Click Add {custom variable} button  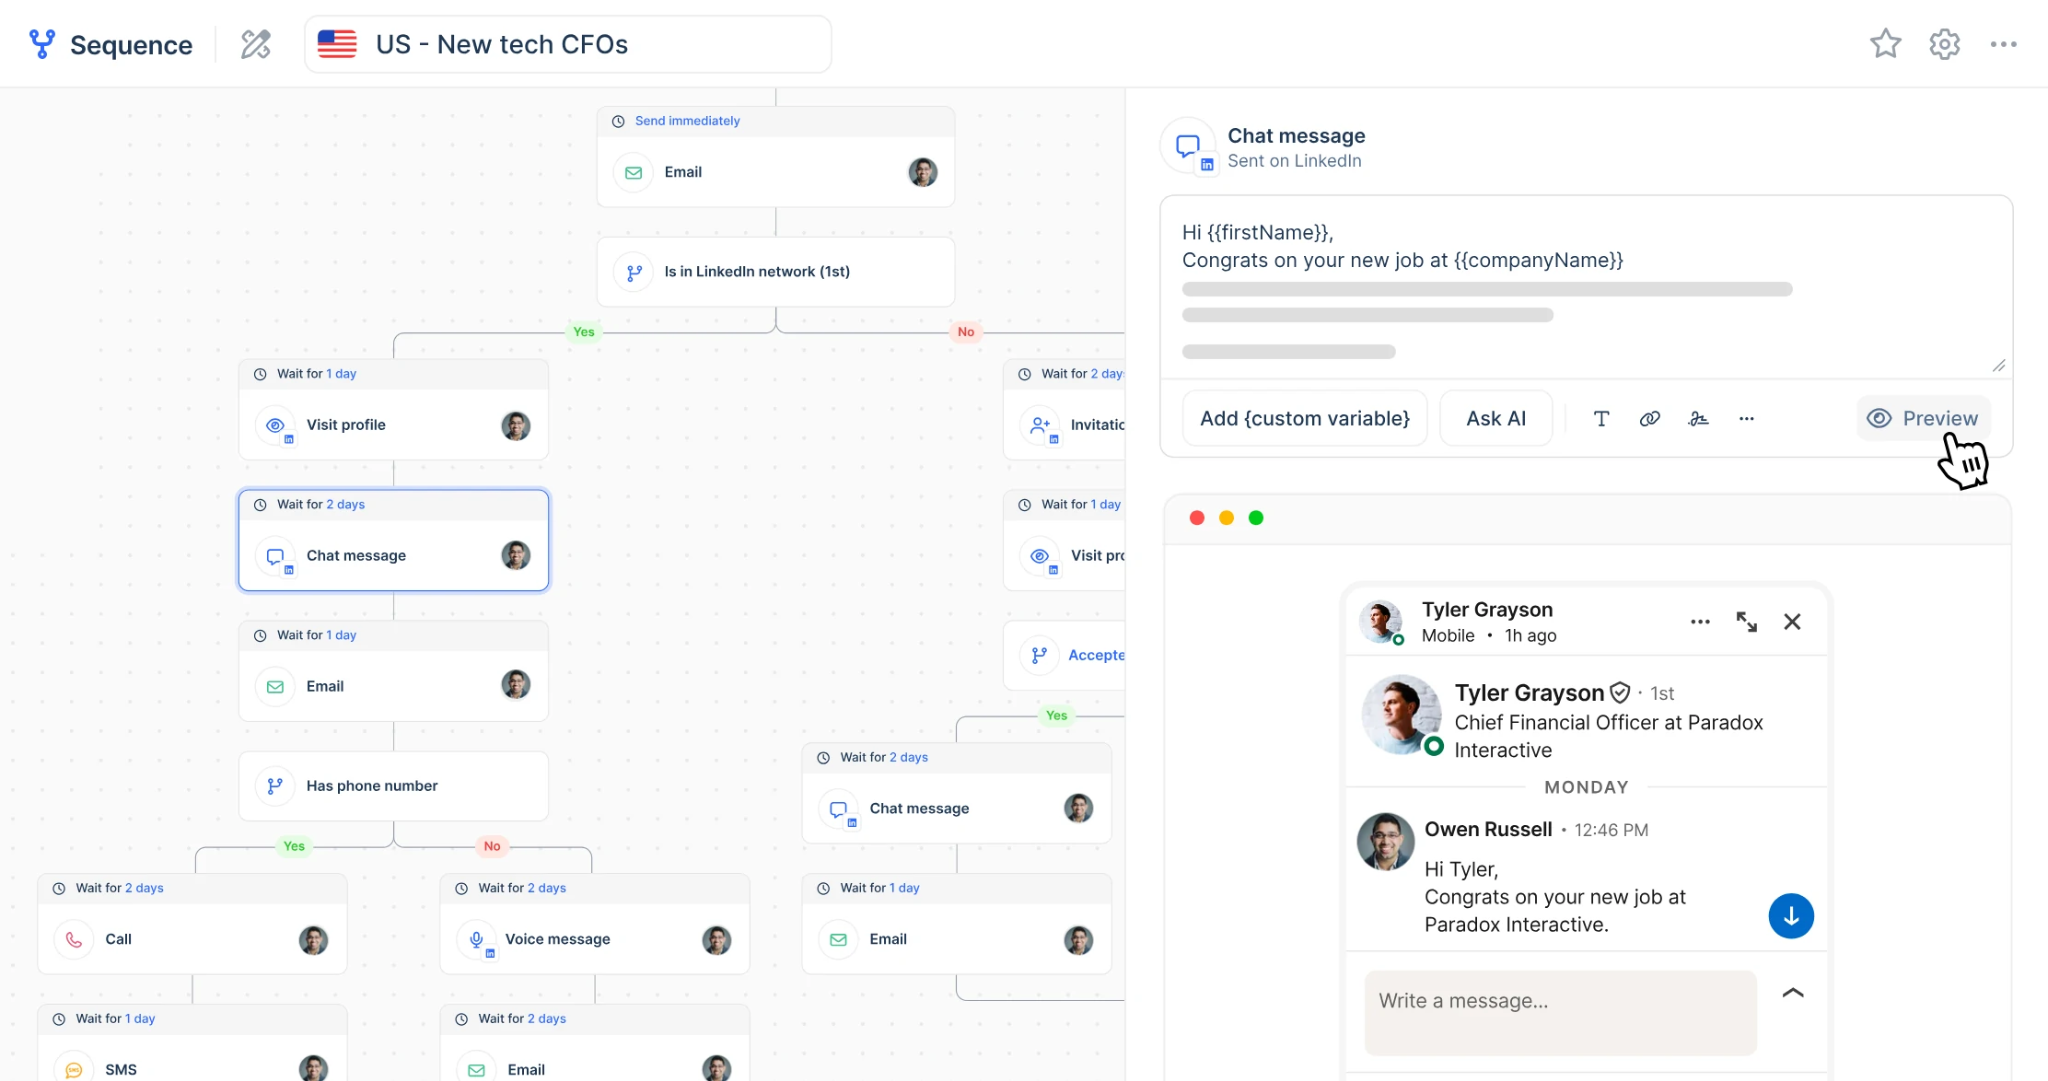pos(1305,418)
